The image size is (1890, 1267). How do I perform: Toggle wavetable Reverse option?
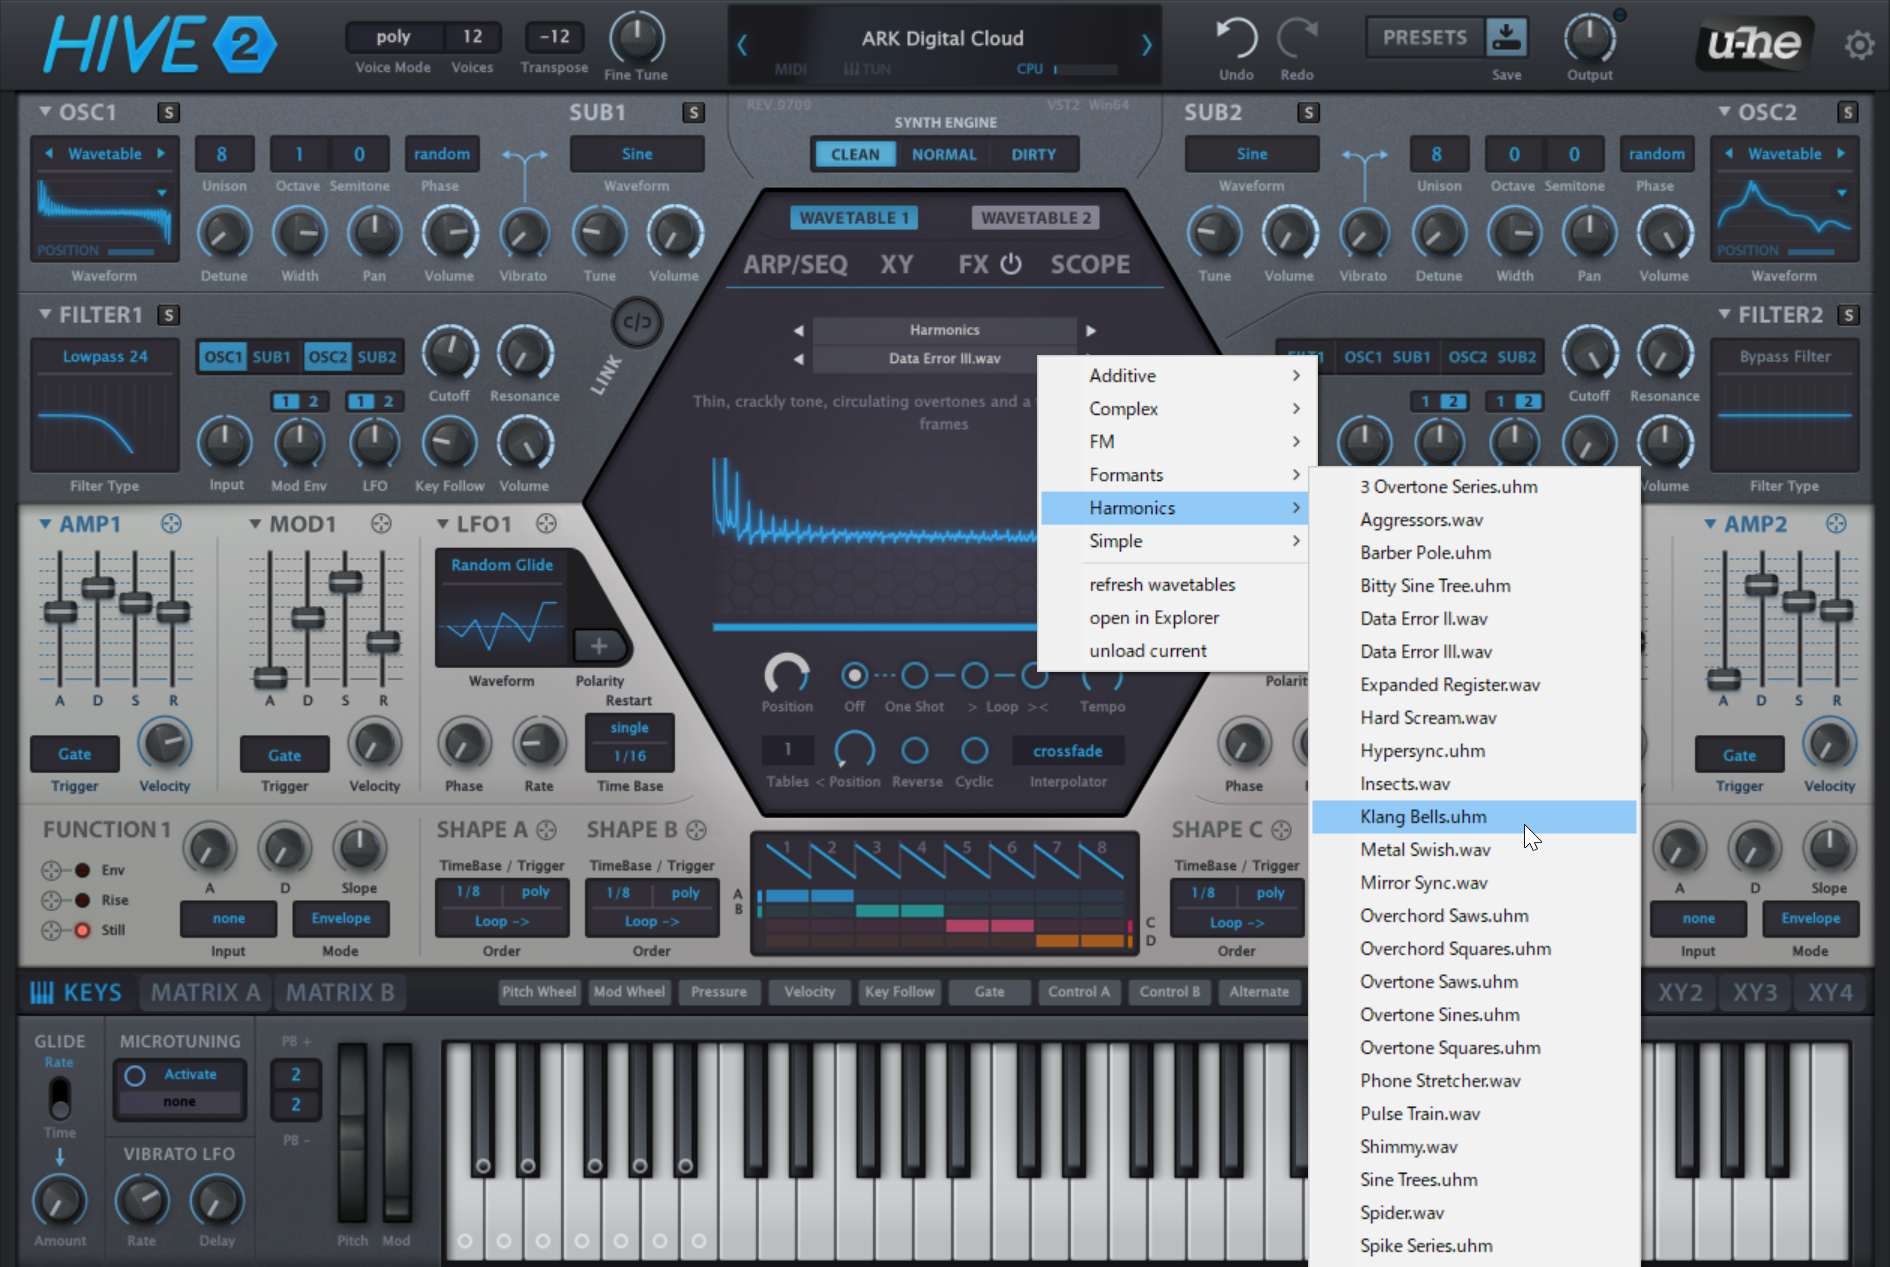(915, 750)
